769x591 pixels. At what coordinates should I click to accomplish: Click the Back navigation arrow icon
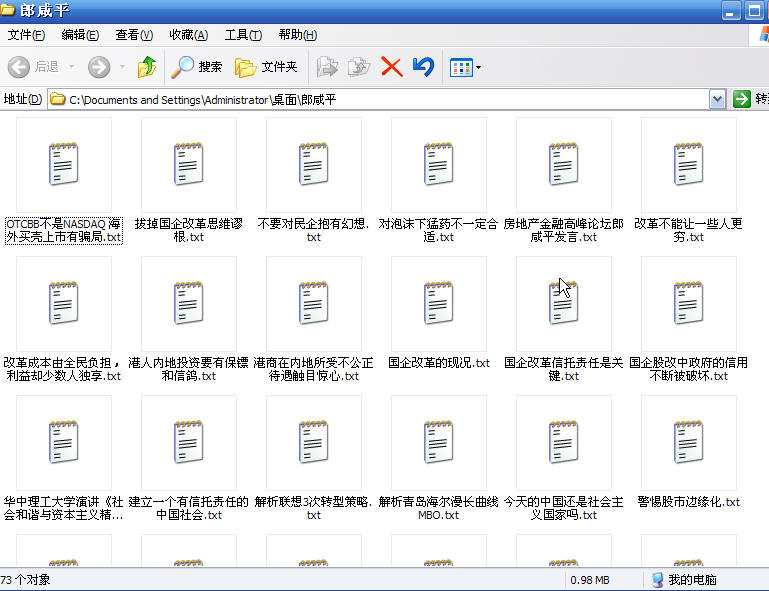[19, 67]
